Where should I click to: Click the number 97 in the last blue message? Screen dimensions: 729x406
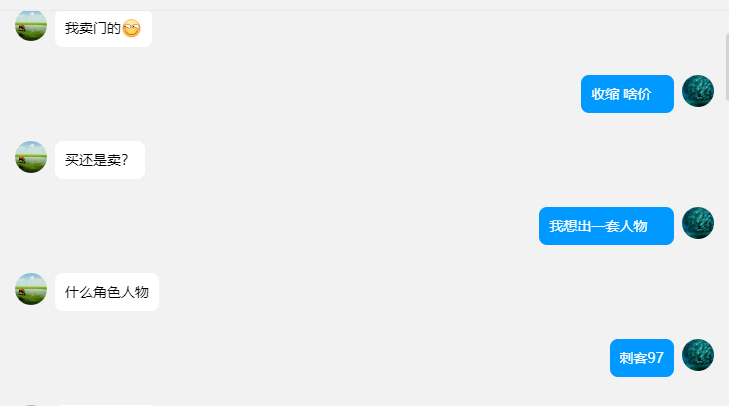(x=656, y=358)
